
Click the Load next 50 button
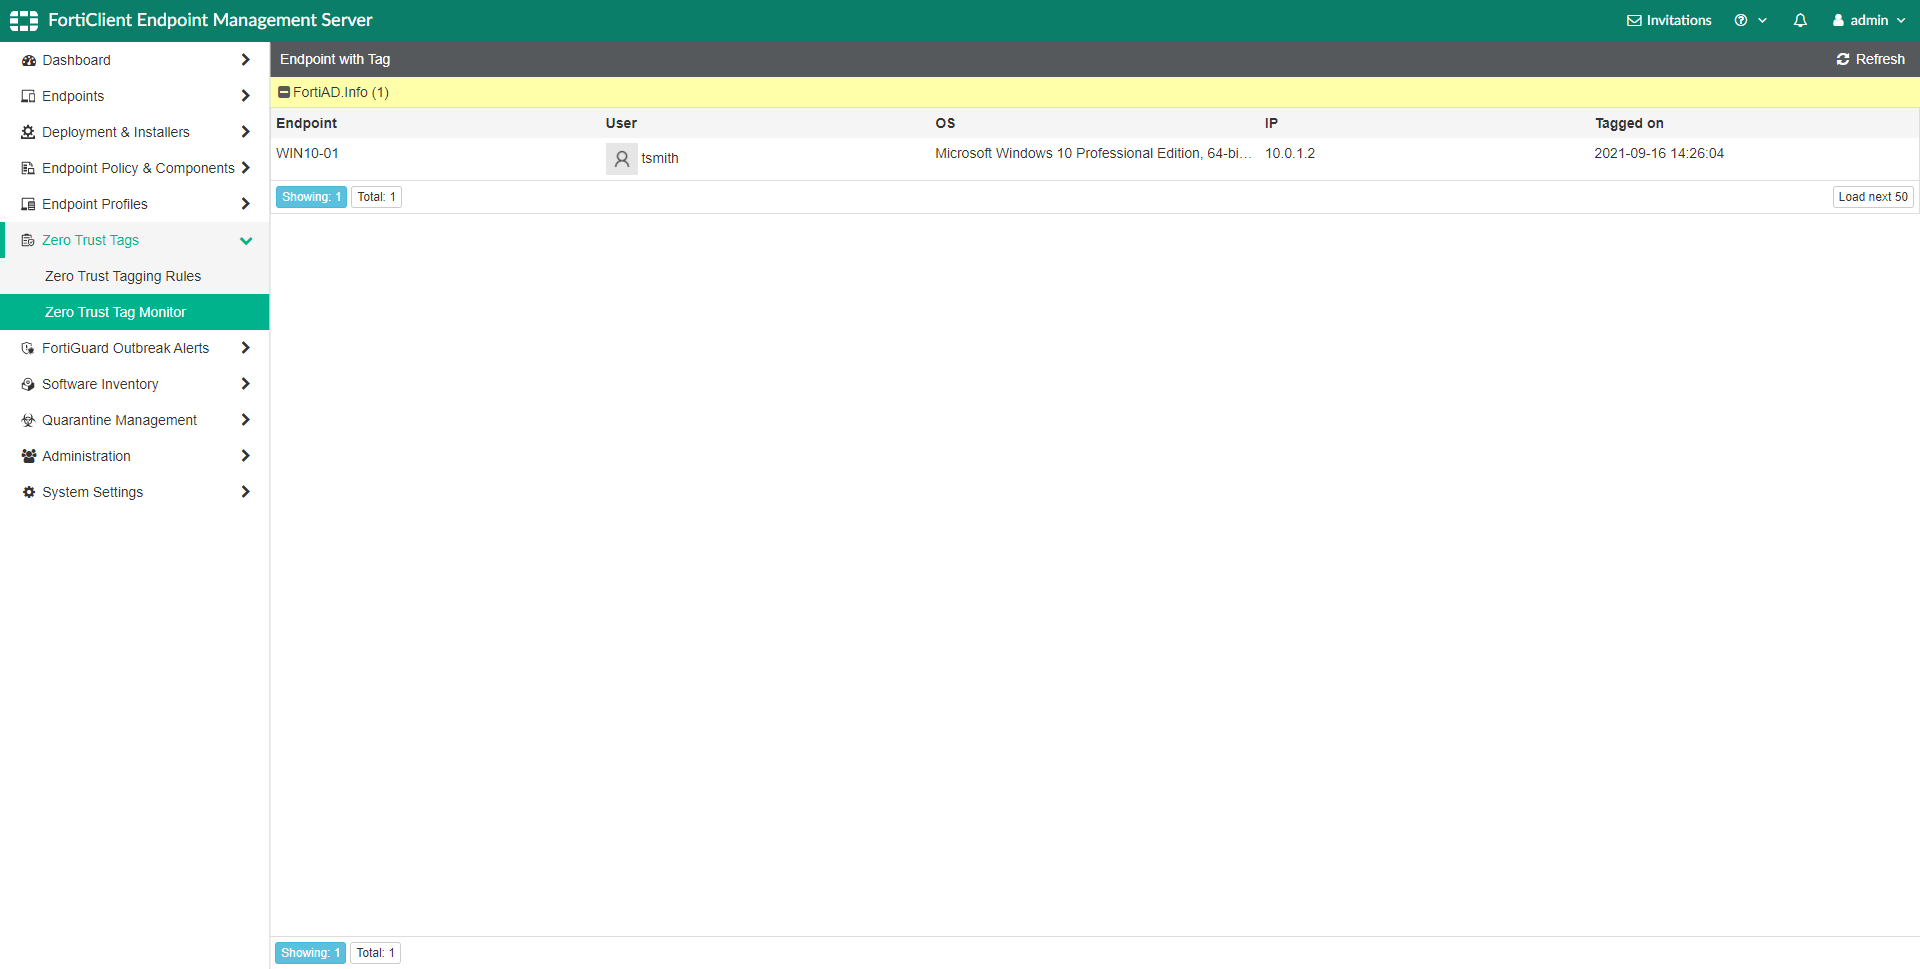pos(1873,197)
